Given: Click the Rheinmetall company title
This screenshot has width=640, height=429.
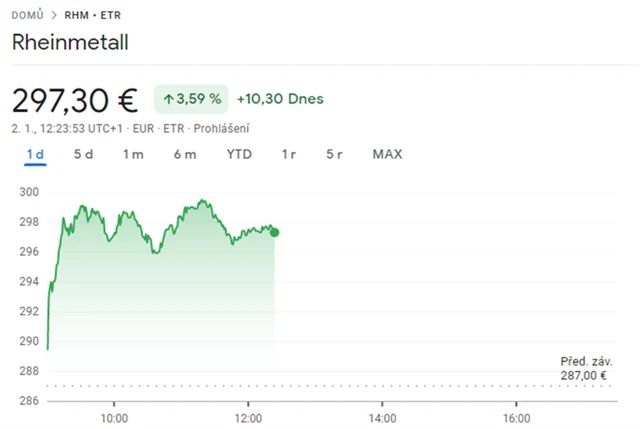Looking at the screenshot, I should (70, 42).
